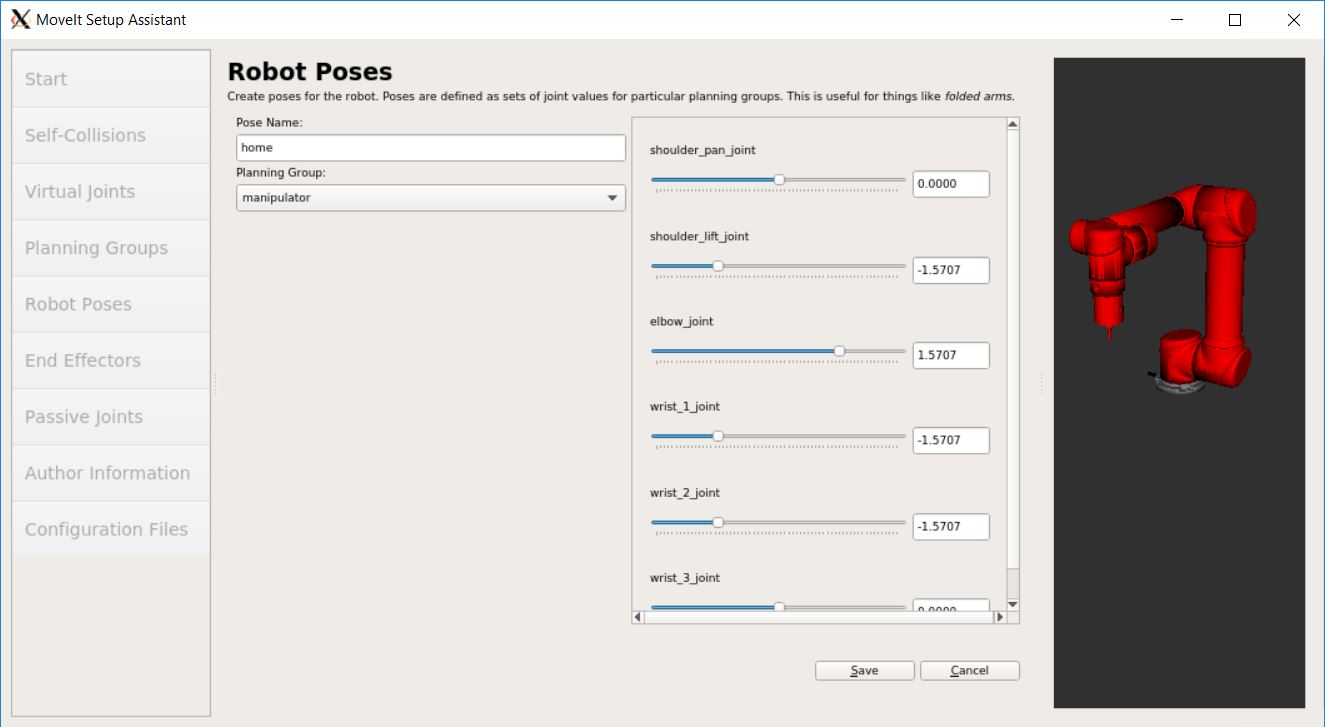The width and height of the screenshot is (1325, 727).
Task: Click the wrist_2_joint value box
Action: pos(950,526)
